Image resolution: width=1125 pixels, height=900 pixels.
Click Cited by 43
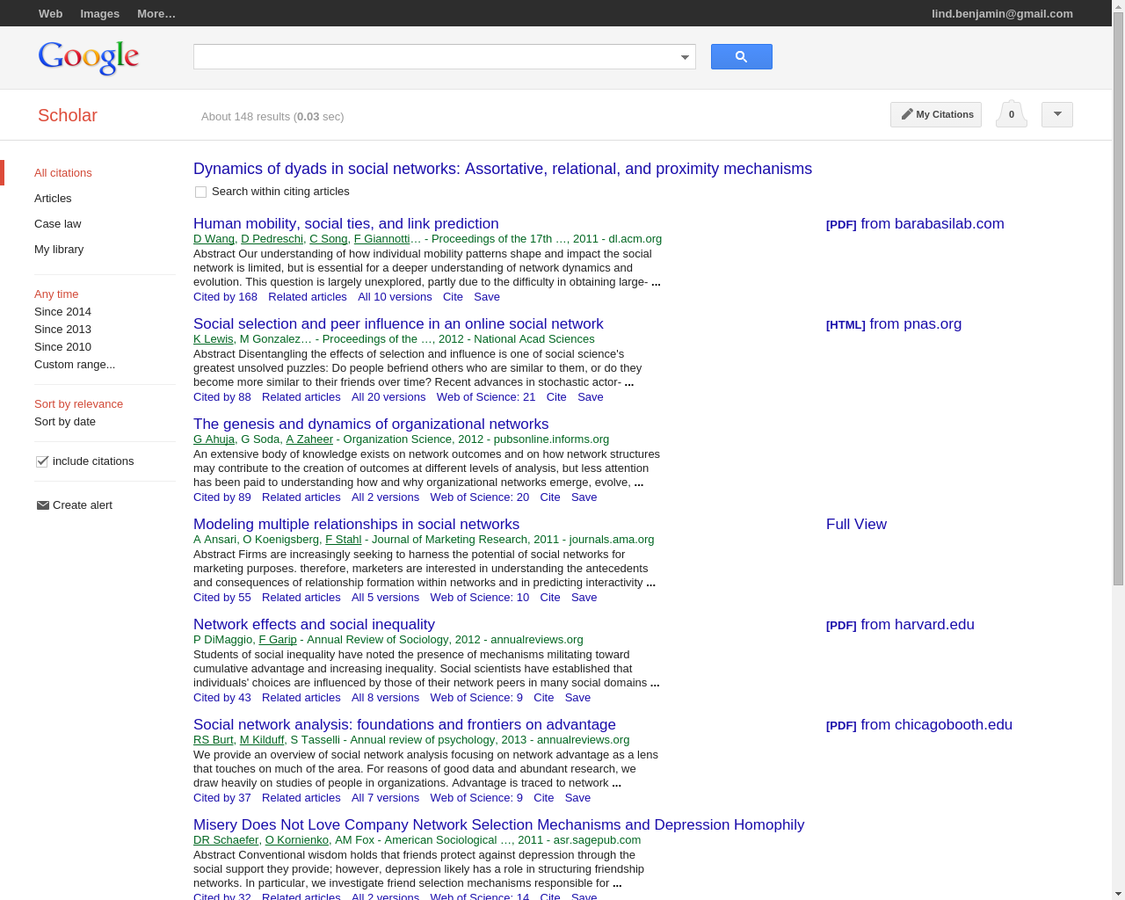point(222,698)
